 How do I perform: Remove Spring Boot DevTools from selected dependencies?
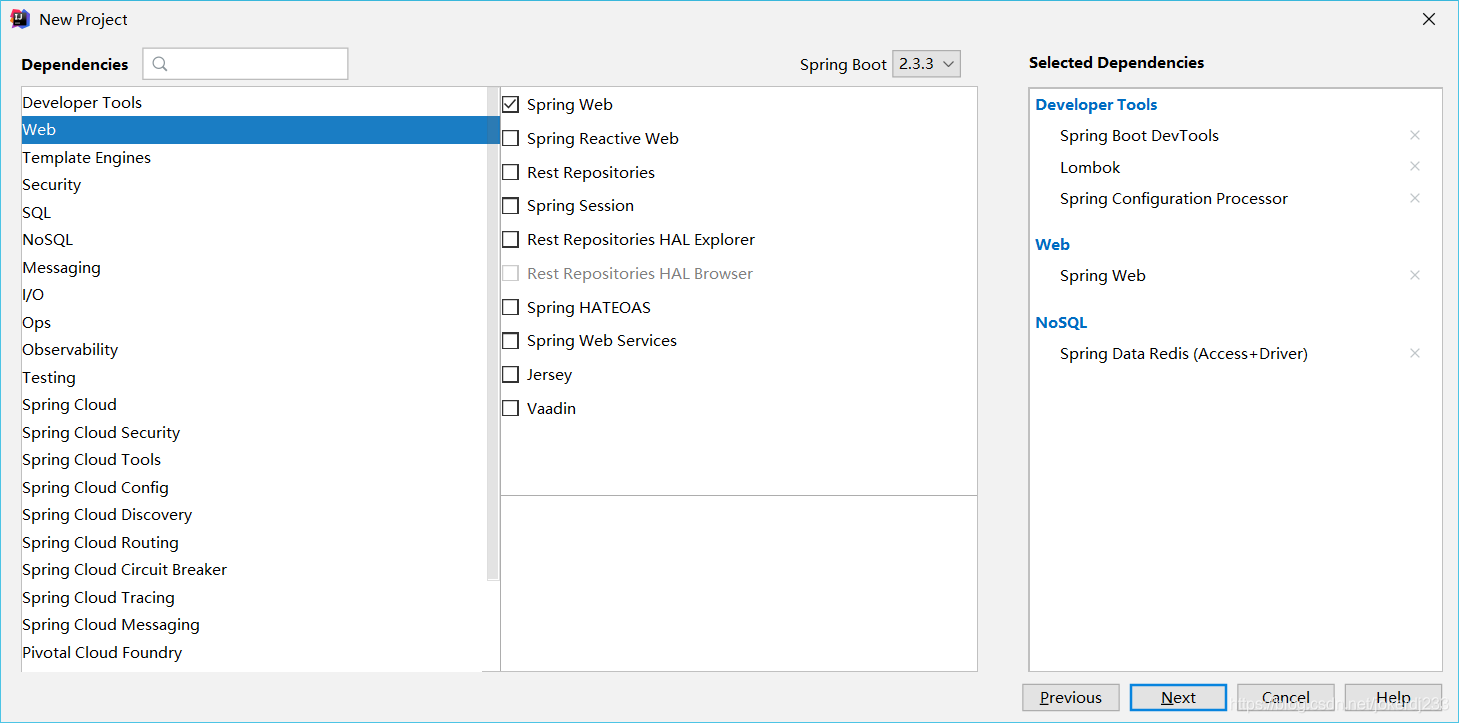point(1414,135)
